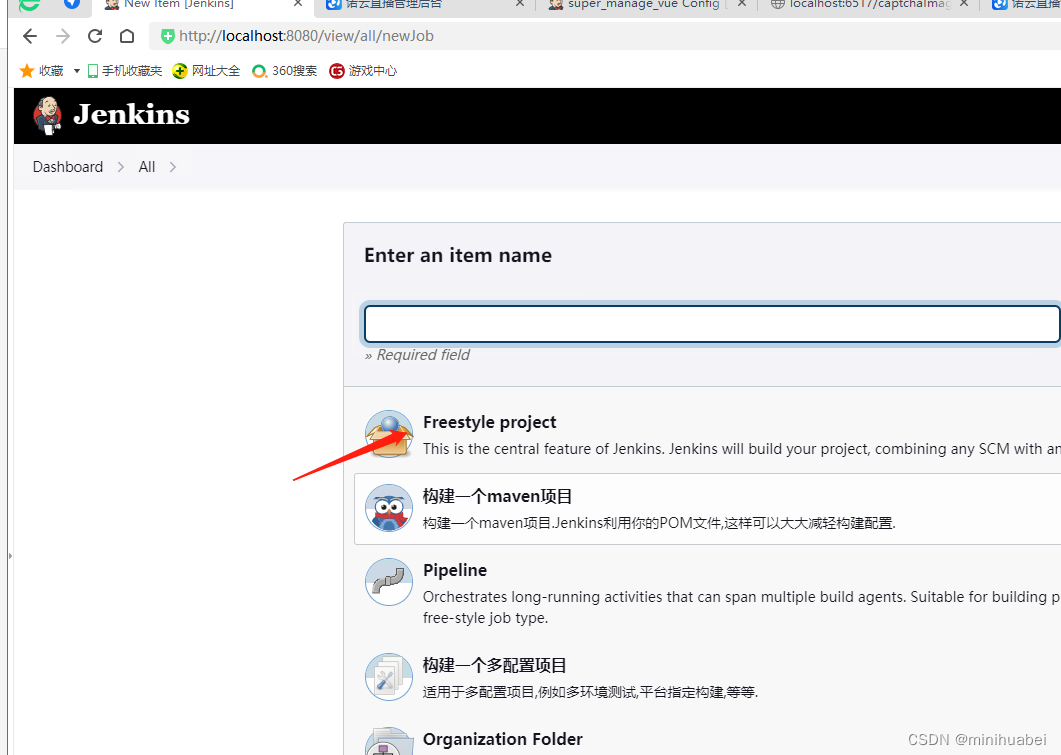Click the browser Forward arrow
Screen dimensions: 1061x755
click(x=63, y=36)
